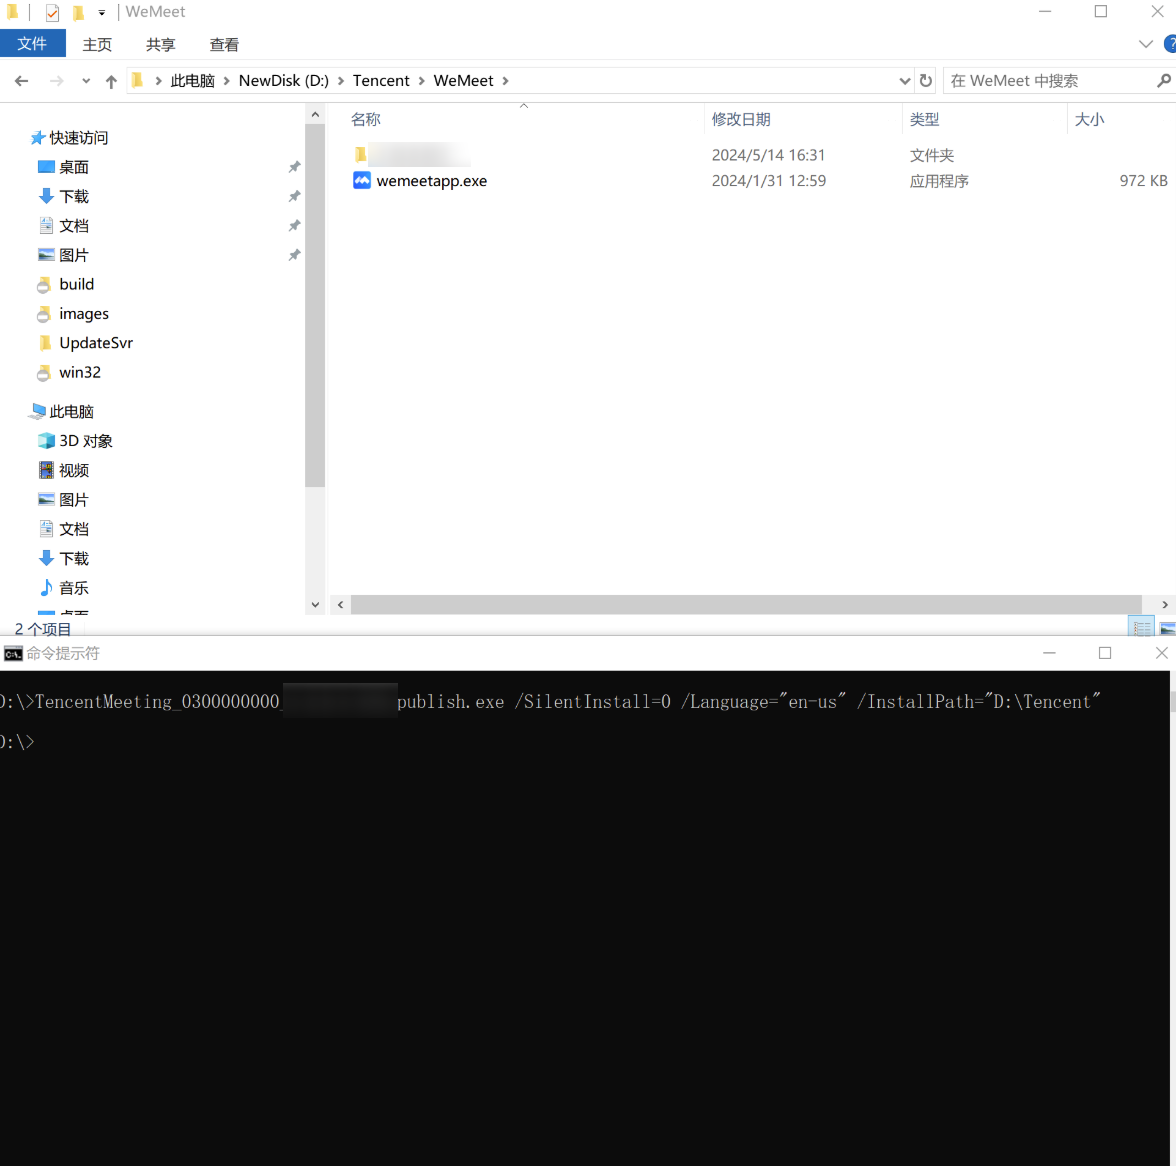Viewport: 1176px width, 1166px height.
Task: Click the quick access new folder icon
Action: click(x=78, y=13)
